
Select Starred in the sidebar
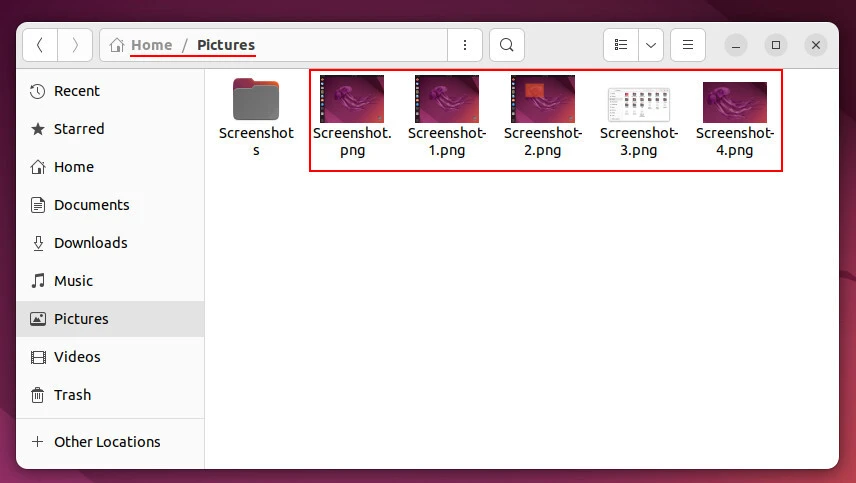tap(79, 129)
